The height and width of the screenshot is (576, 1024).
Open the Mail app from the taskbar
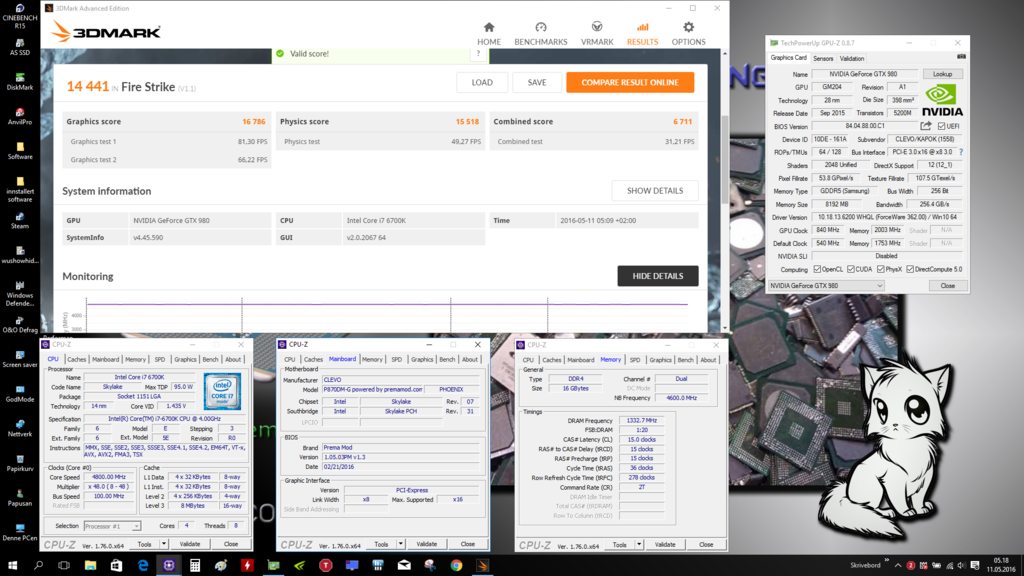click(404, 565)
